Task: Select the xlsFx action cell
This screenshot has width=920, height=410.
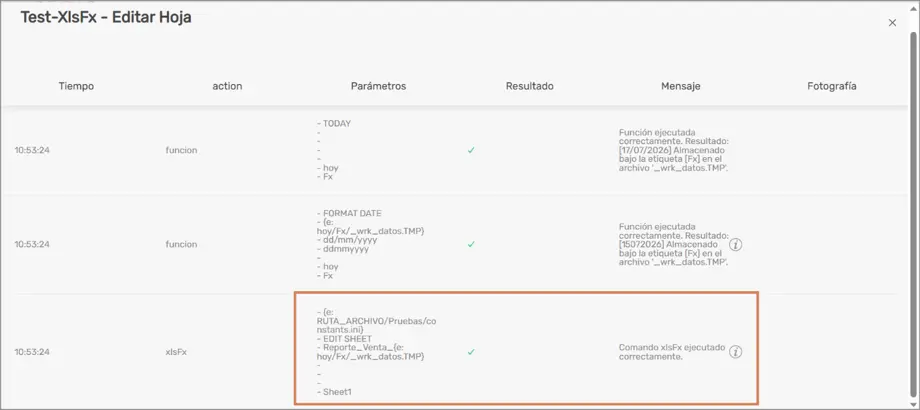Action: (x=177, y=352)
